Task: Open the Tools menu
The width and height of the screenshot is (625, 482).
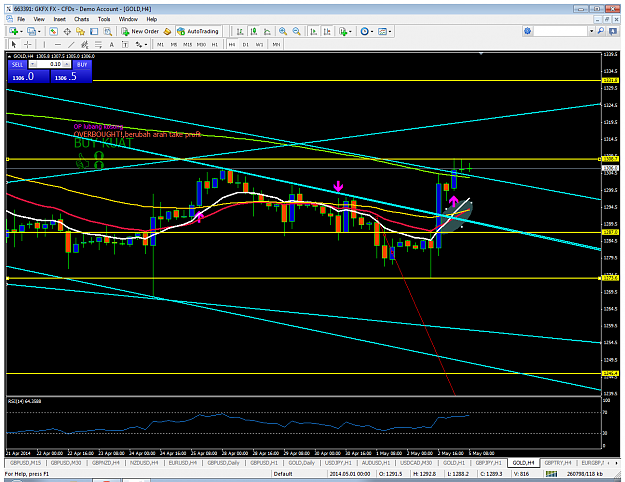Action: coord(104,19)
